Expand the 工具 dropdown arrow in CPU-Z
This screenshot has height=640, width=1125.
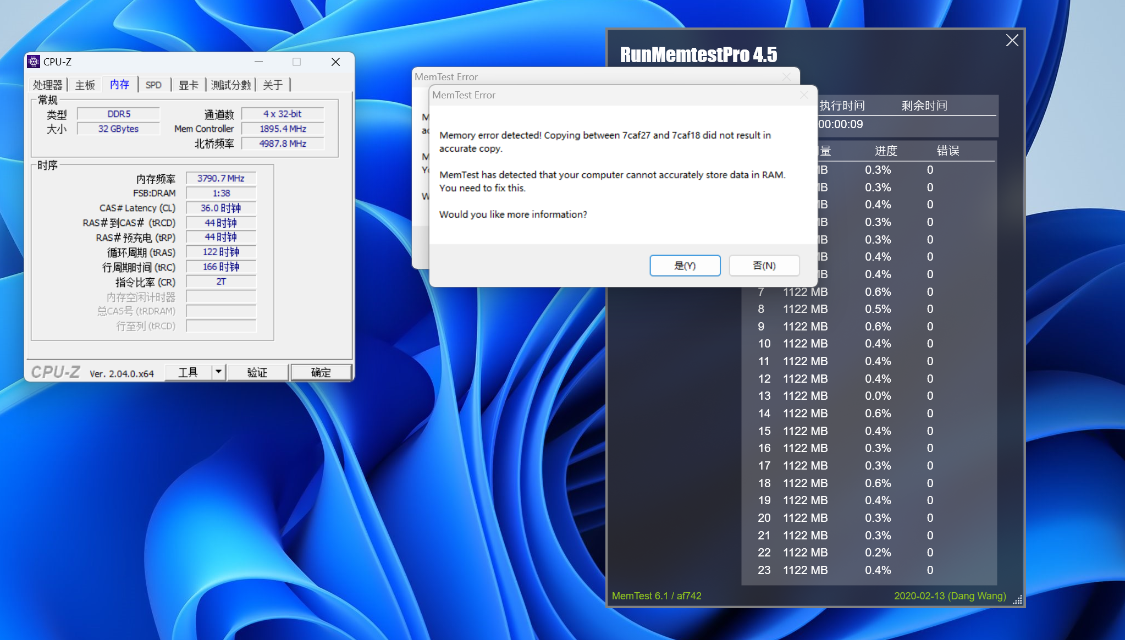(x=219, y=372)
